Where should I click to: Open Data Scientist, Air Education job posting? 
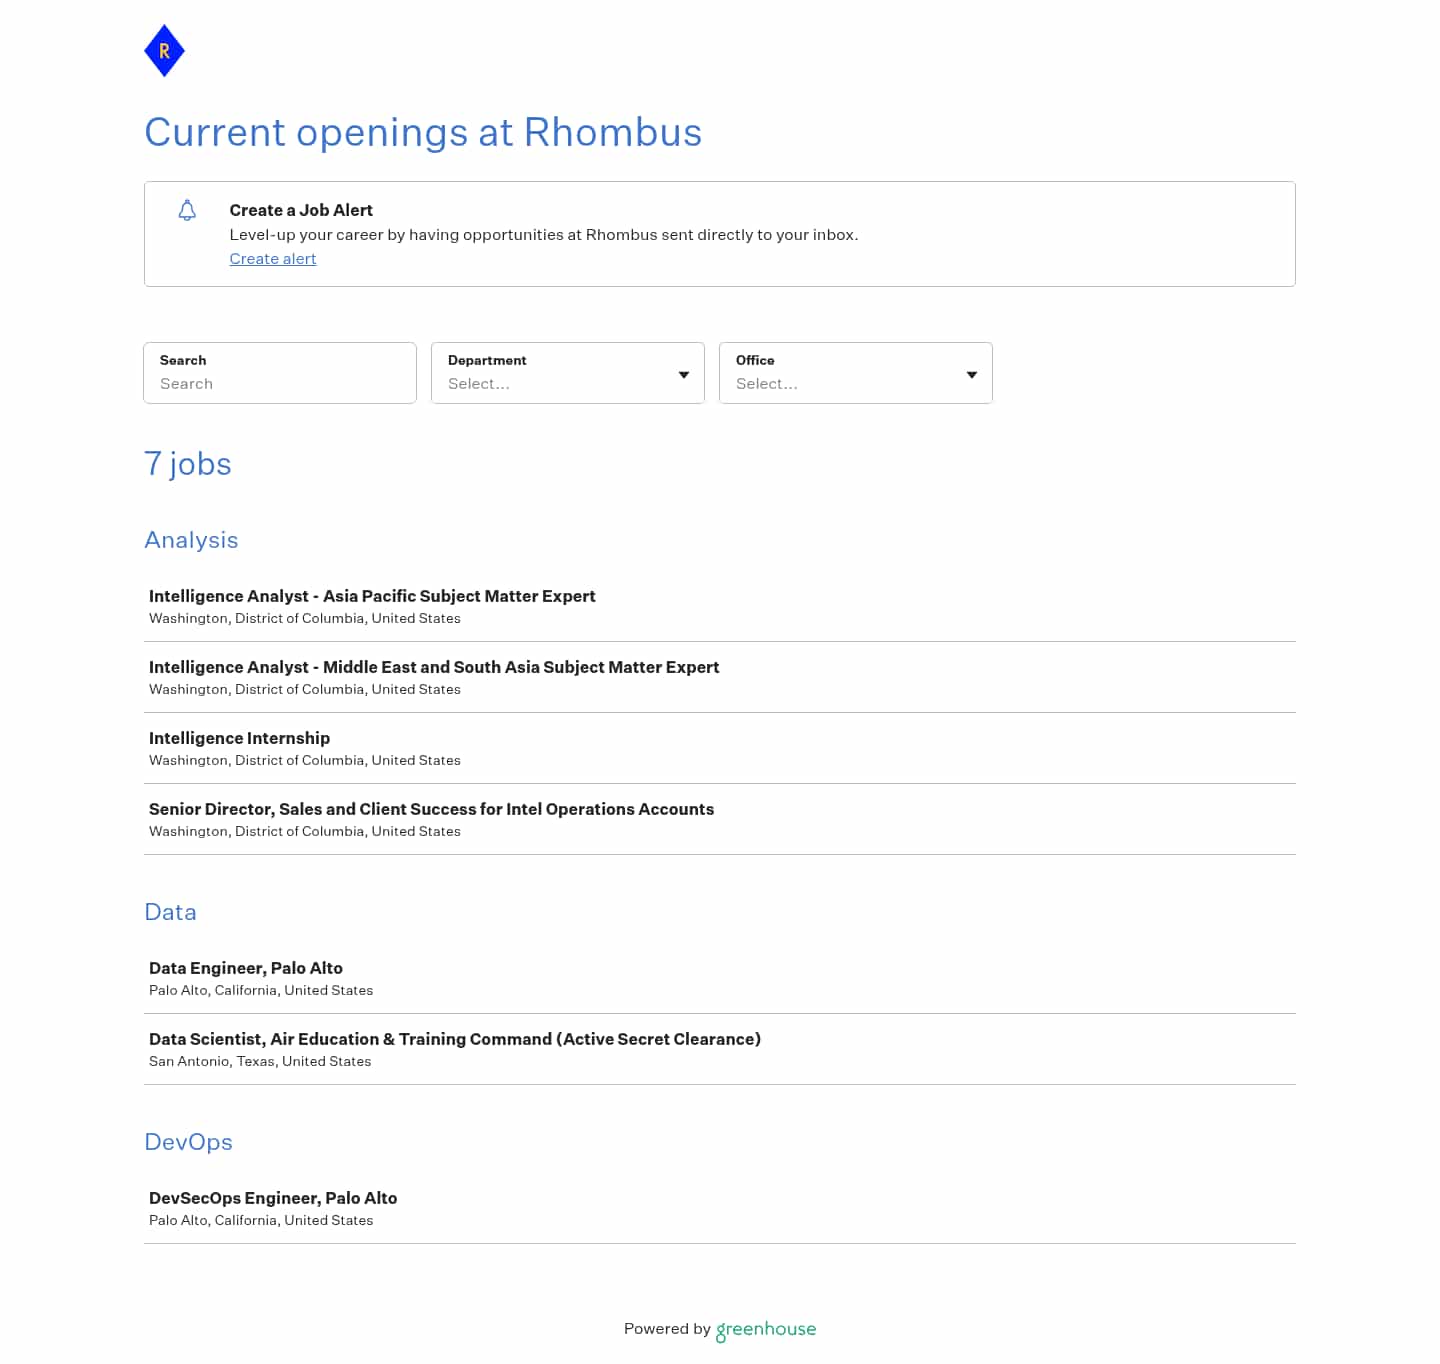(455, 1039)
